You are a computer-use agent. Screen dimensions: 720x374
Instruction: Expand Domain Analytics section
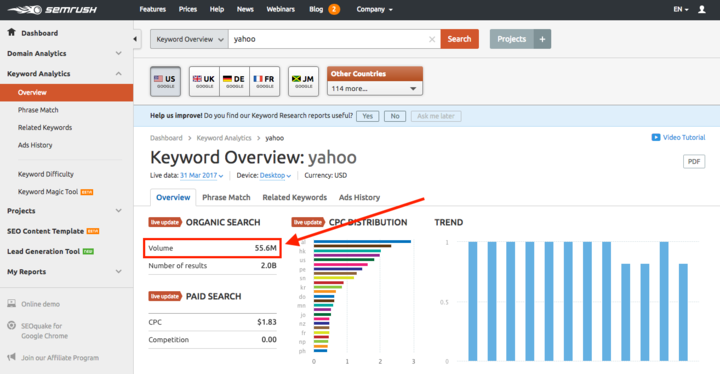[118, 53]
